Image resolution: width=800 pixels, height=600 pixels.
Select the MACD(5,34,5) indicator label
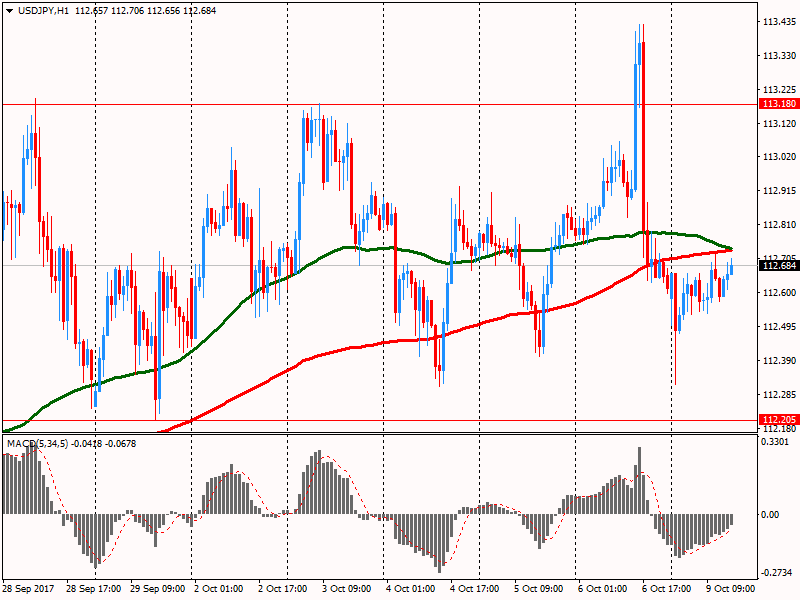tap(37, 444)
